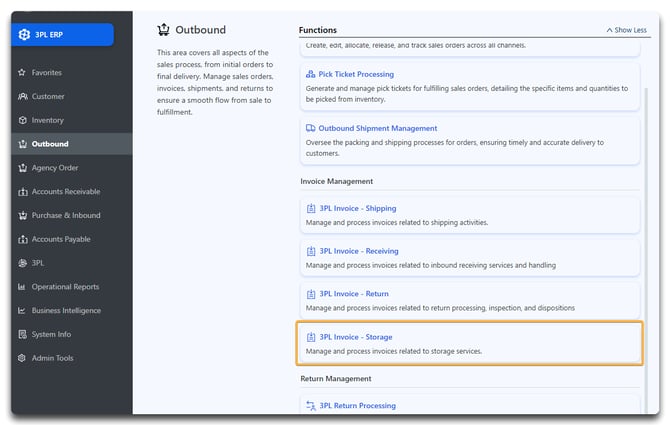Image resolution: width=670 pixels, height=425 pixels.
Task: Click the Pick Ticket Processing icon
Action: [x=311, y=75]
